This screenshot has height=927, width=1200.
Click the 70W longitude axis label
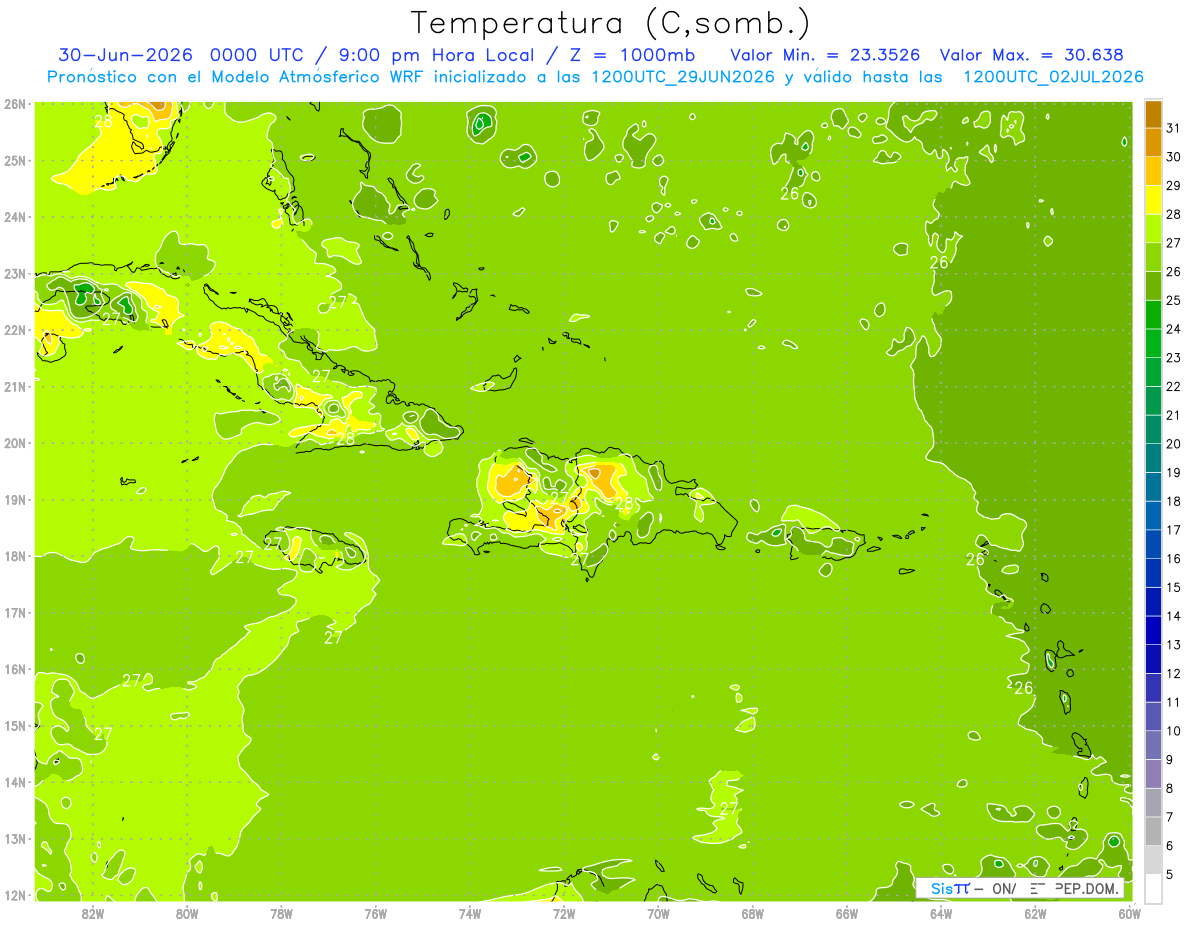pos(658,913)
